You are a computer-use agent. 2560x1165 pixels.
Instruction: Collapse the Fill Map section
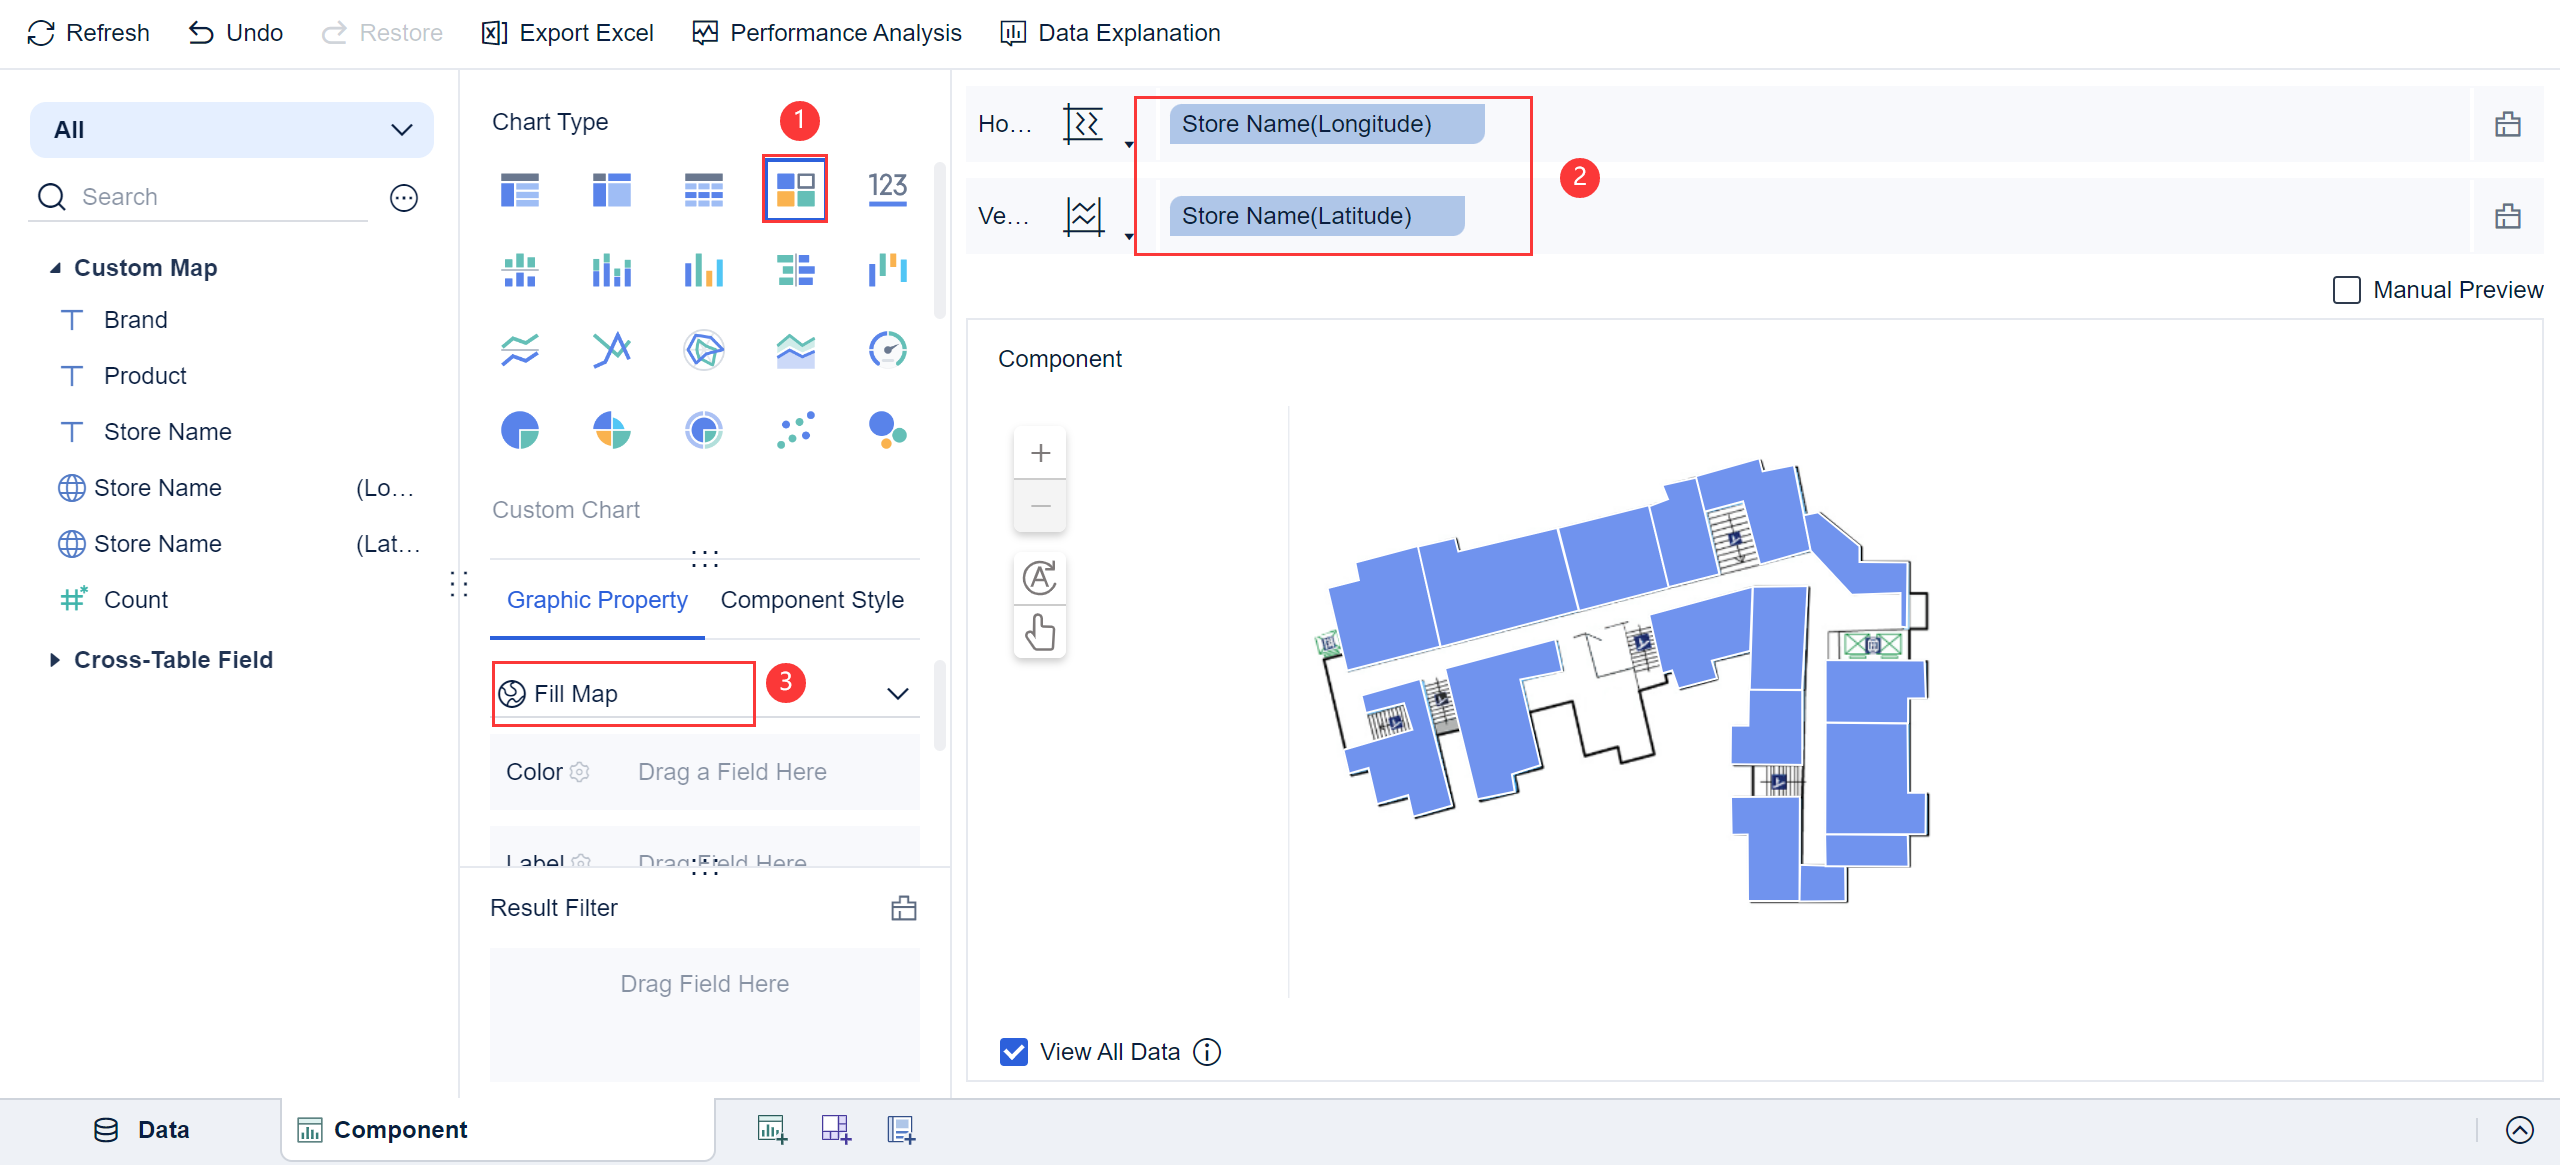coord(897,692)
